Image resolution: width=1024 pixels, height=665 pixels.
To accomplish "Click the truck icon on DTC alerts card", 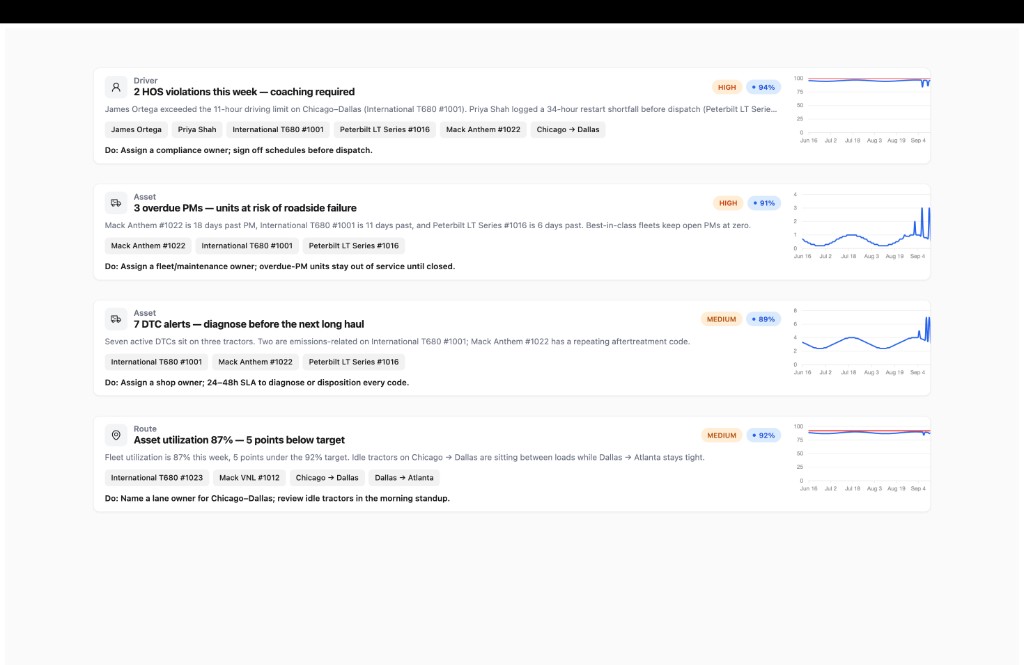I will [116, 319].
